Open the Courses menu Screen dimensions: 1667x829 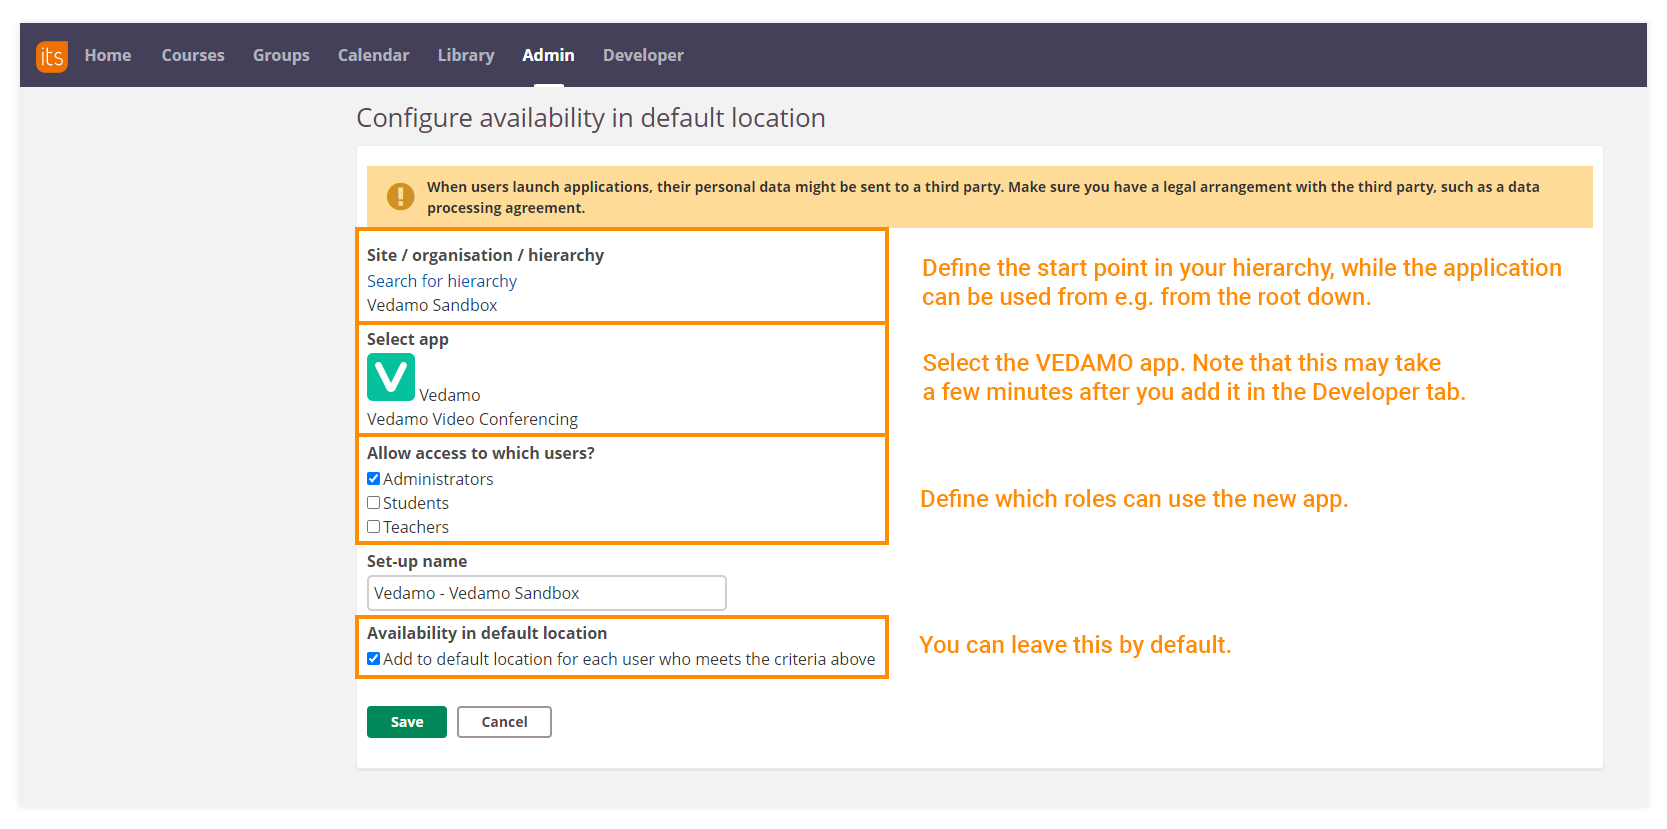point(193,55)
